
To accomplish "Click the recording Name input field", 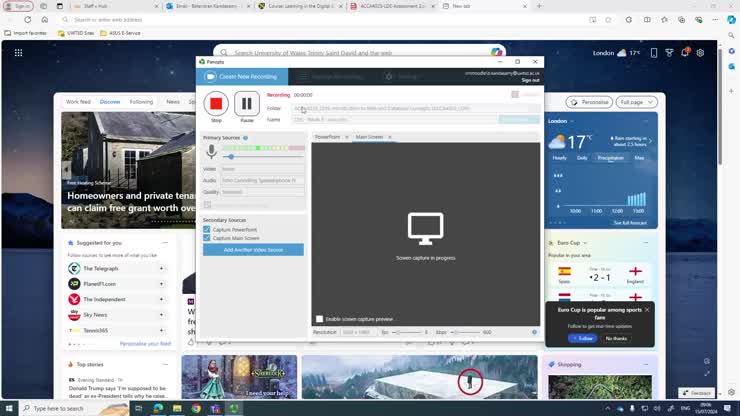I will pyautogui.click(x=395, y=119).
